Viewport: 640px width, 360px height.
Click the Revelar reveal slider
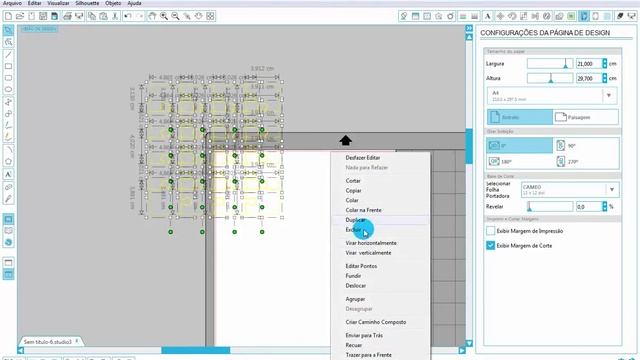click(x=550, y=207)
